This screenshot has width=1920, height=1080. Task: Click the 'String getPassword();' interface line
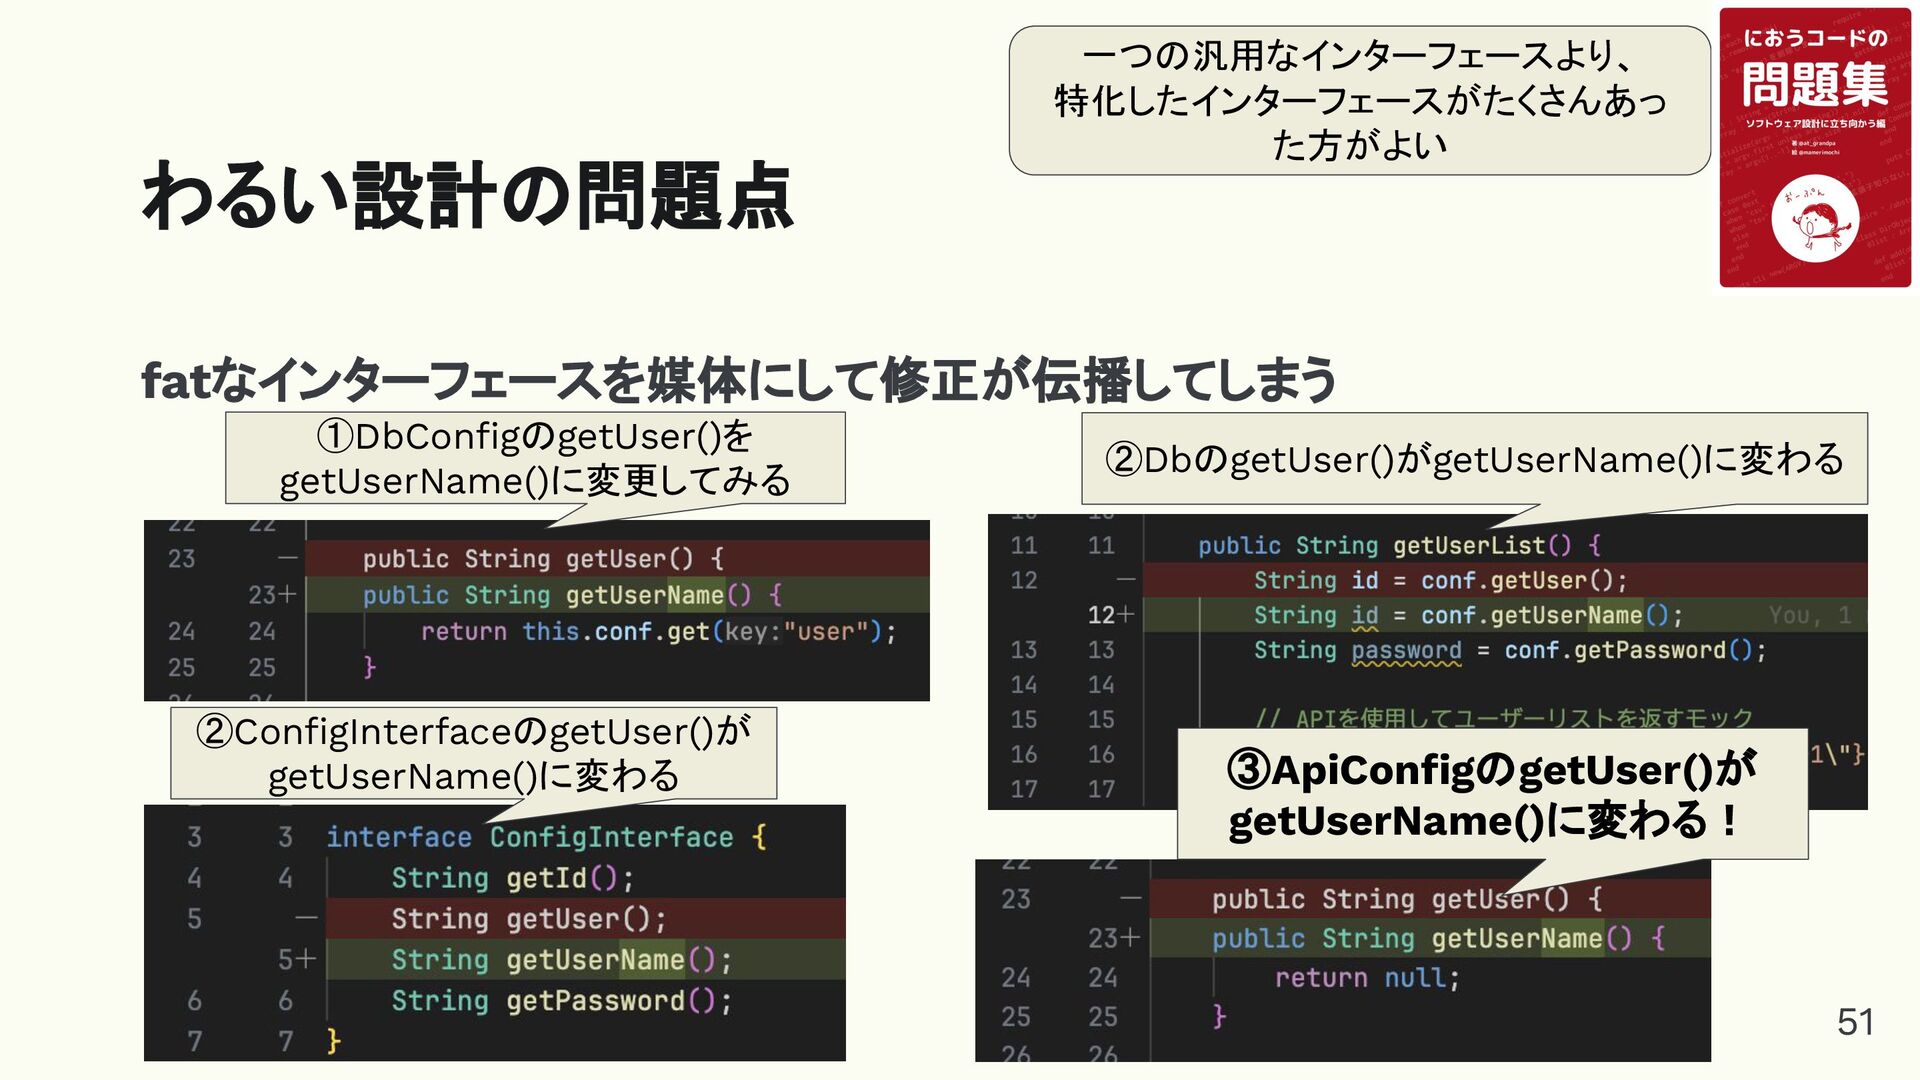click(x=561, y=1001)
